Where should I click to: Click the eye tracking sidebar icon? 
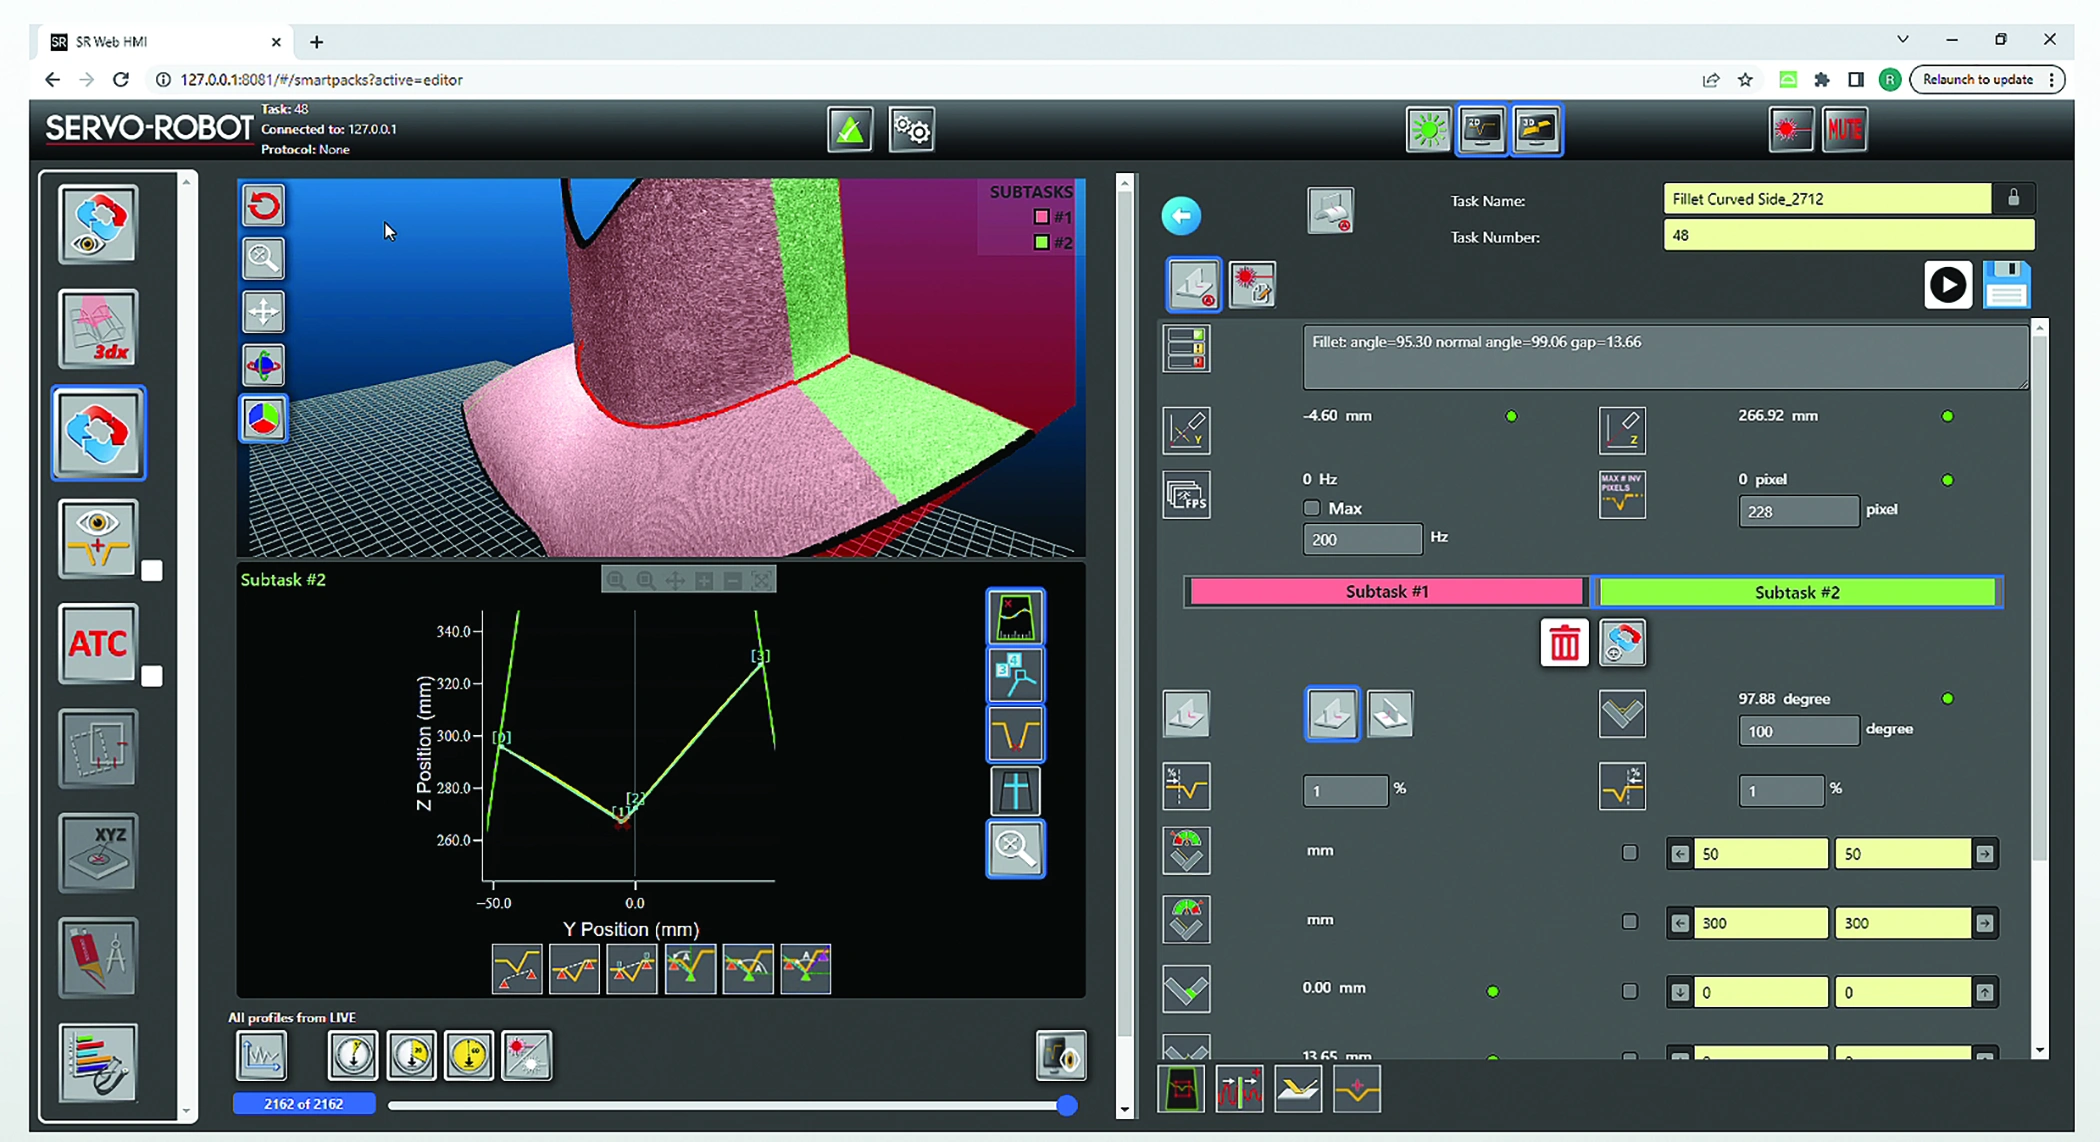pos(97,539)
